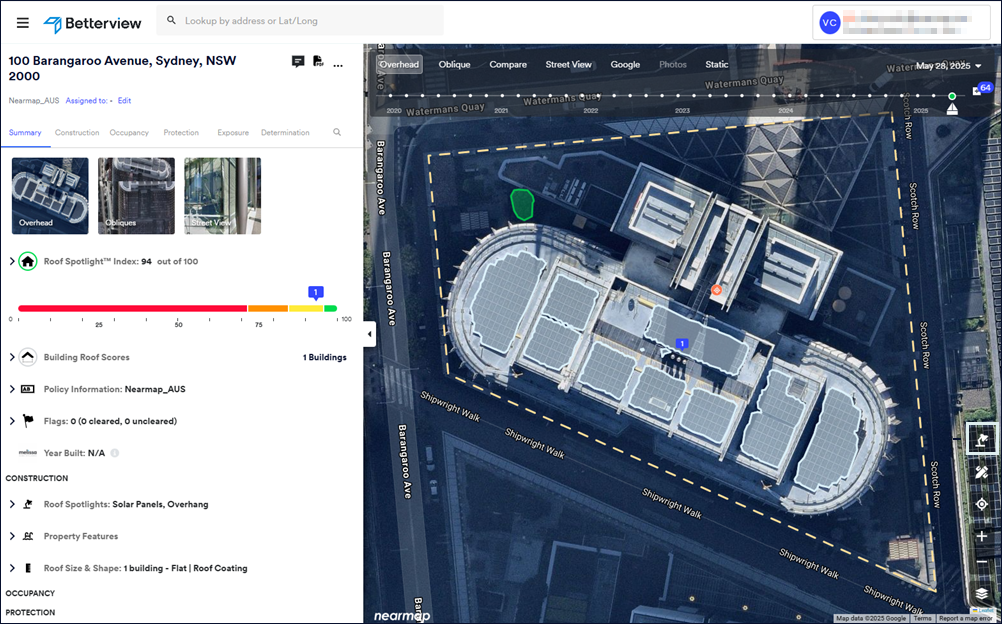This screenshot has height=624, width=1002.
Task: Open the Street View image thumbnail
Action: 222,196
